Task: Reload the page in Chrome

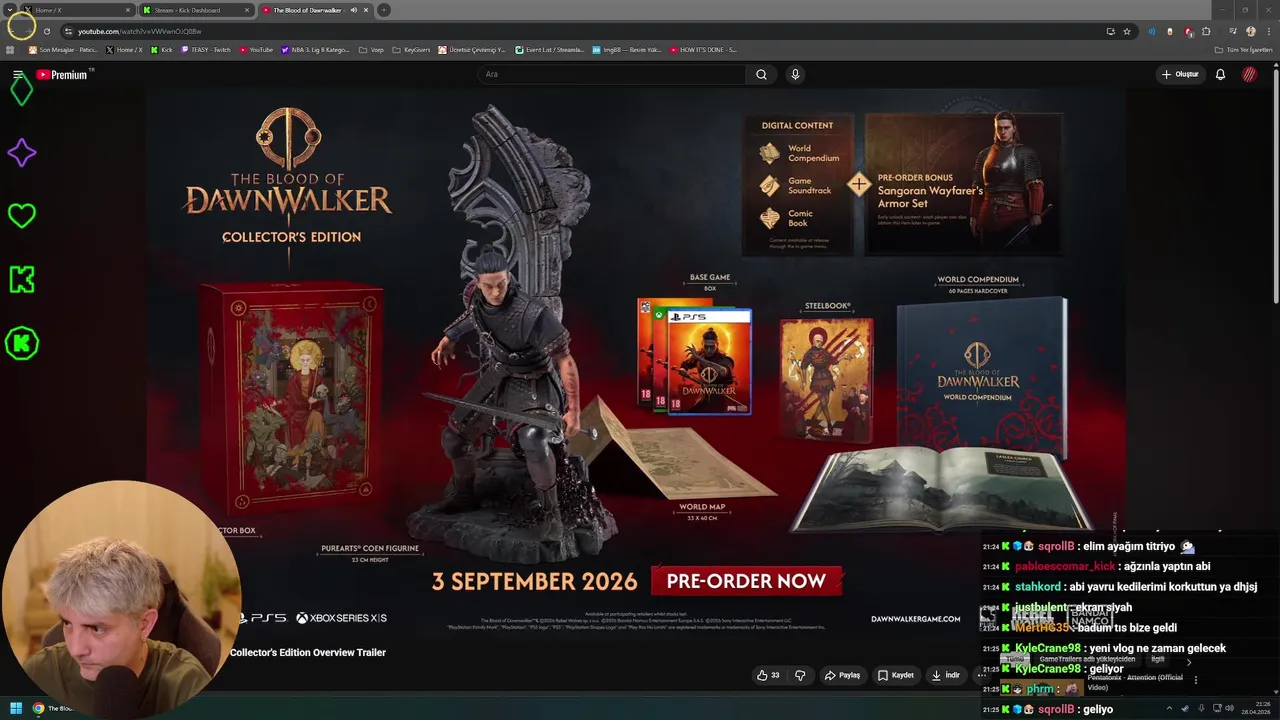Action: click(x=46, y=31)
